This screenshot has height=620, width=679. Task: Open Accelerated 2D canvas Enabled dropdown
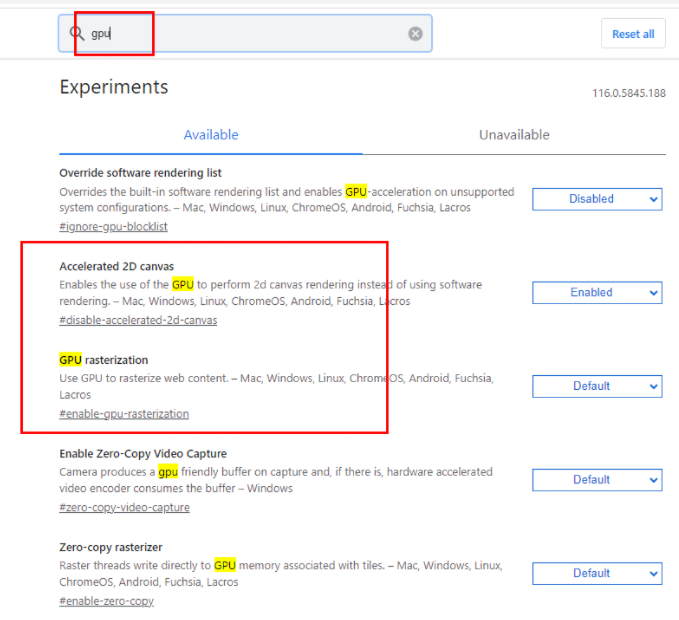[x=597, y=293]
